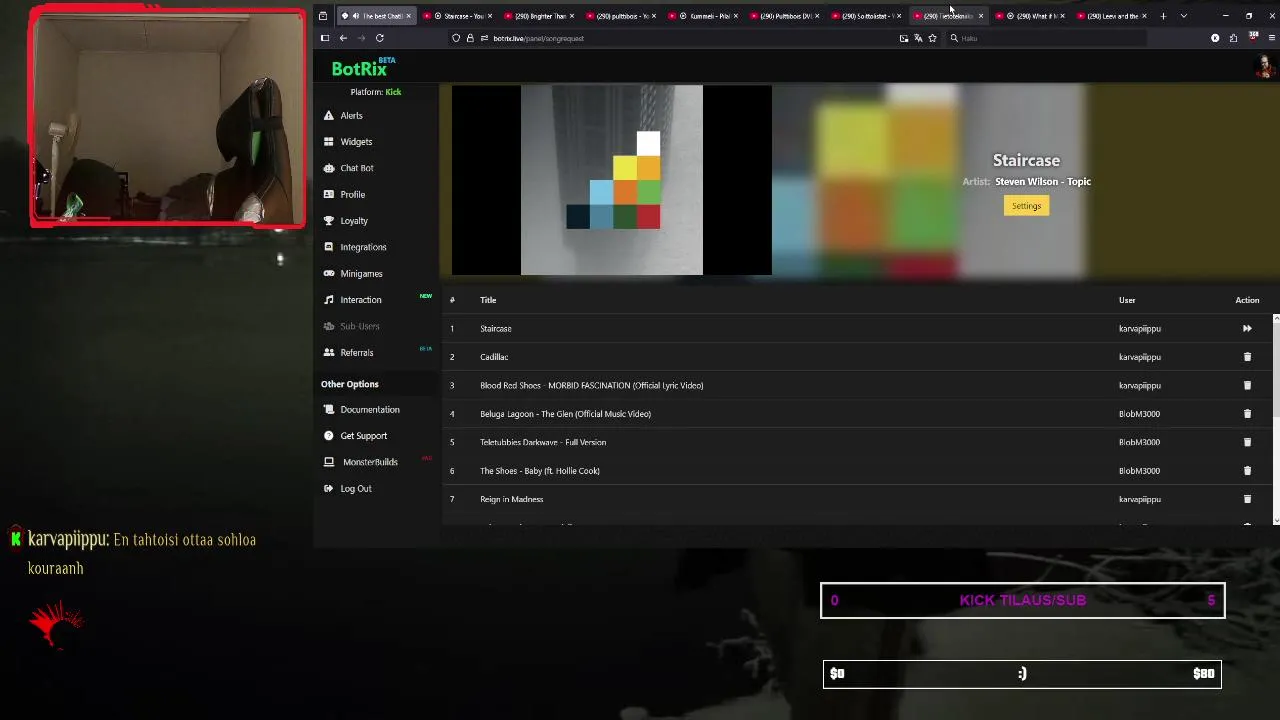The image size is (1280, 720).
Task: Click the Other Options heading
Action: tap(350, 384)
